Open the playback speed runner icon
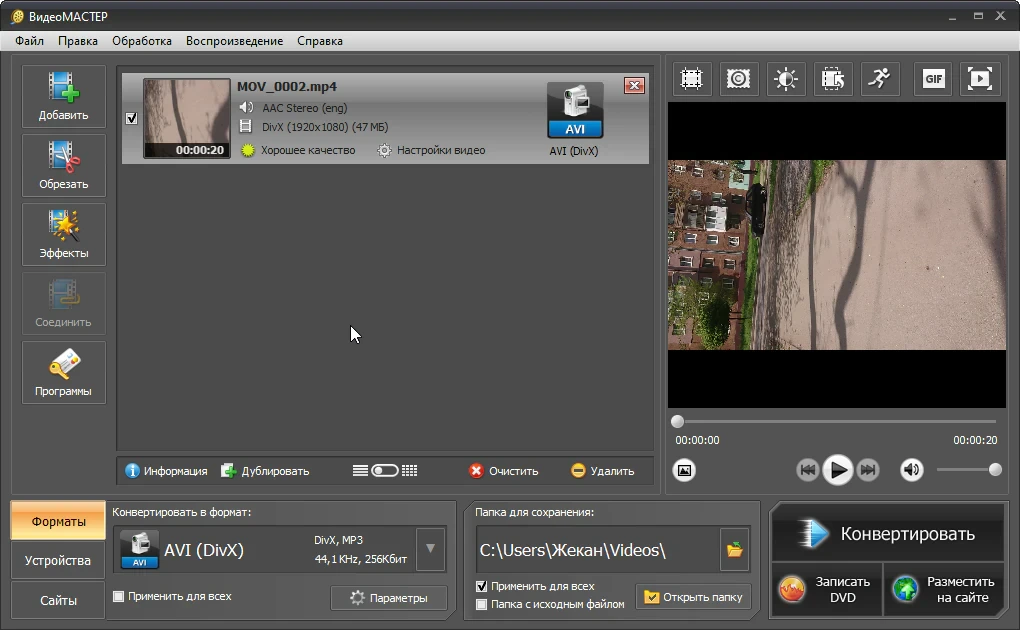Screen dimensions: 1020x630 point(880,79)
